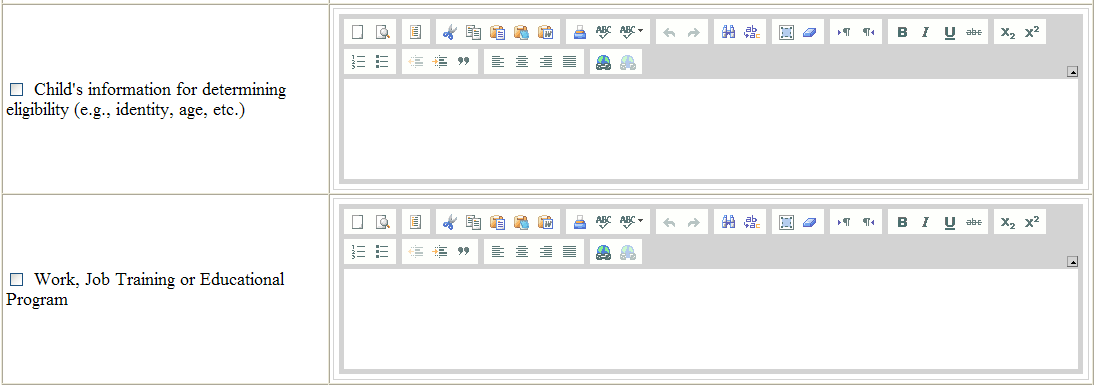Insert link in Work, Job Training editor
This screenshot has width=1096, height=385.
pyautogui.click(x=603, y=252)
